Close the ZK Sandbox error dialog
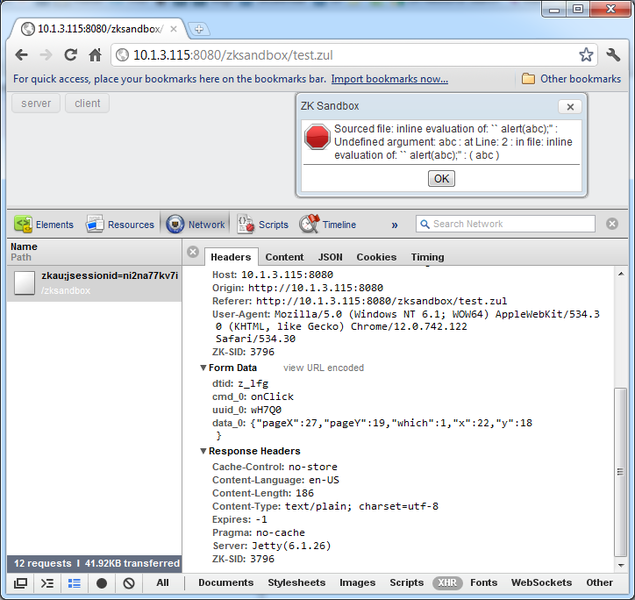Screen dimensions: 635x600 pyautogui.click(x=570, y=107)
